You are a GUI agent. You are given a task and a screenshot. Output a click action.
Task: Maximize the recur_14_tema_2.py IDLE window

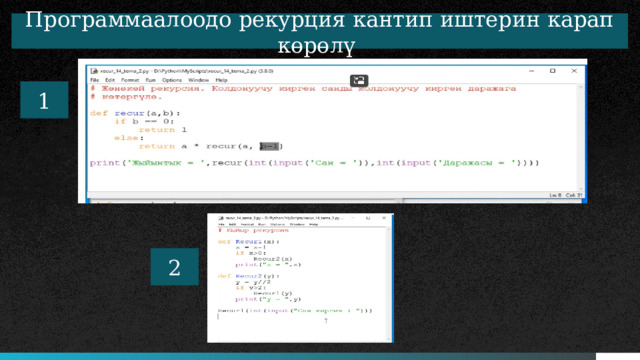(553, 71)
